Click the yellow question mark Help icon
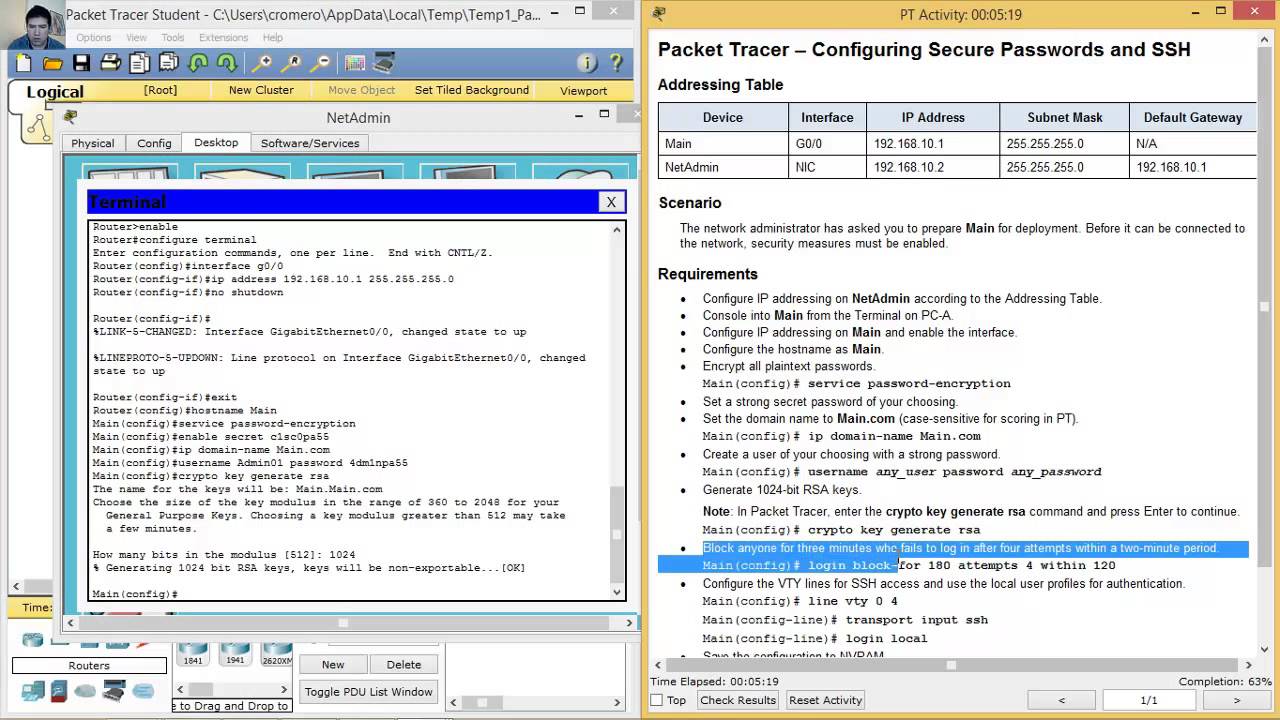 [x=616, y=63]
